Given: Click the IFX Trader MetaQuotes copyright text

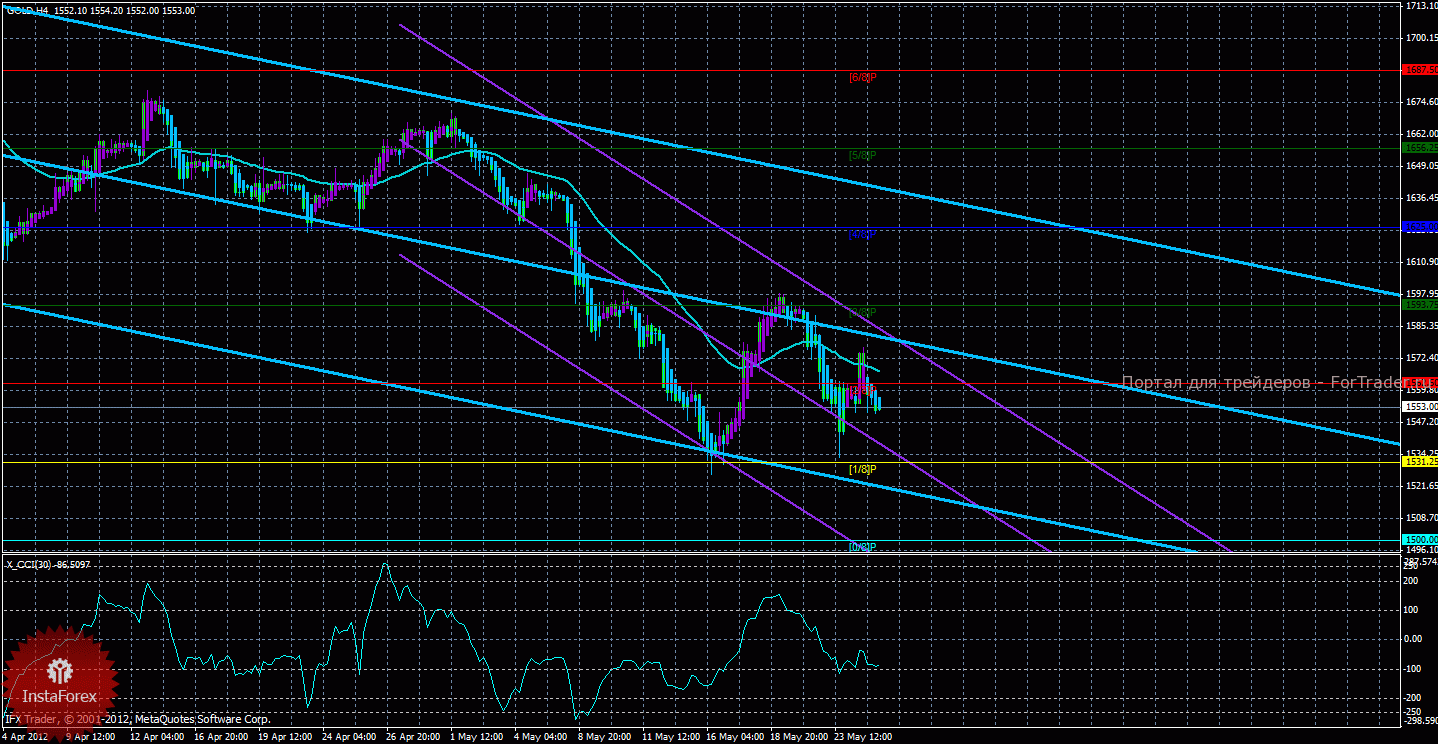Looking at the screenshot, I should pyautogui.click(x=137, y=719).
